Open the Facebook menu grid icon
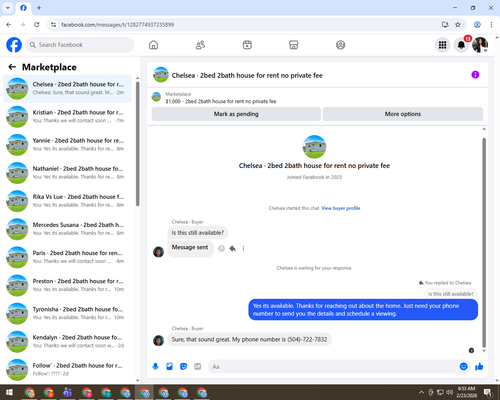This screenshot has width=500, height=400. (442, 45)
